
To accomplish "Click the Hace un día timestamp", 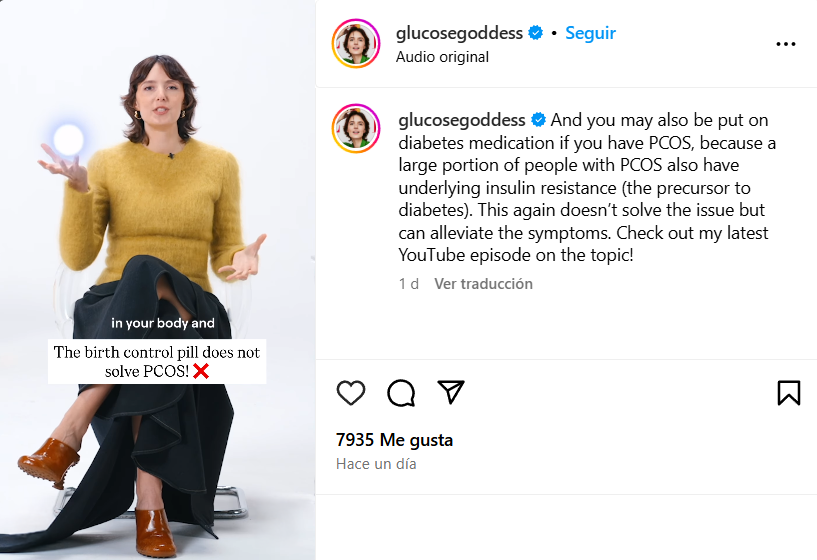I will [x=376, y=464].
